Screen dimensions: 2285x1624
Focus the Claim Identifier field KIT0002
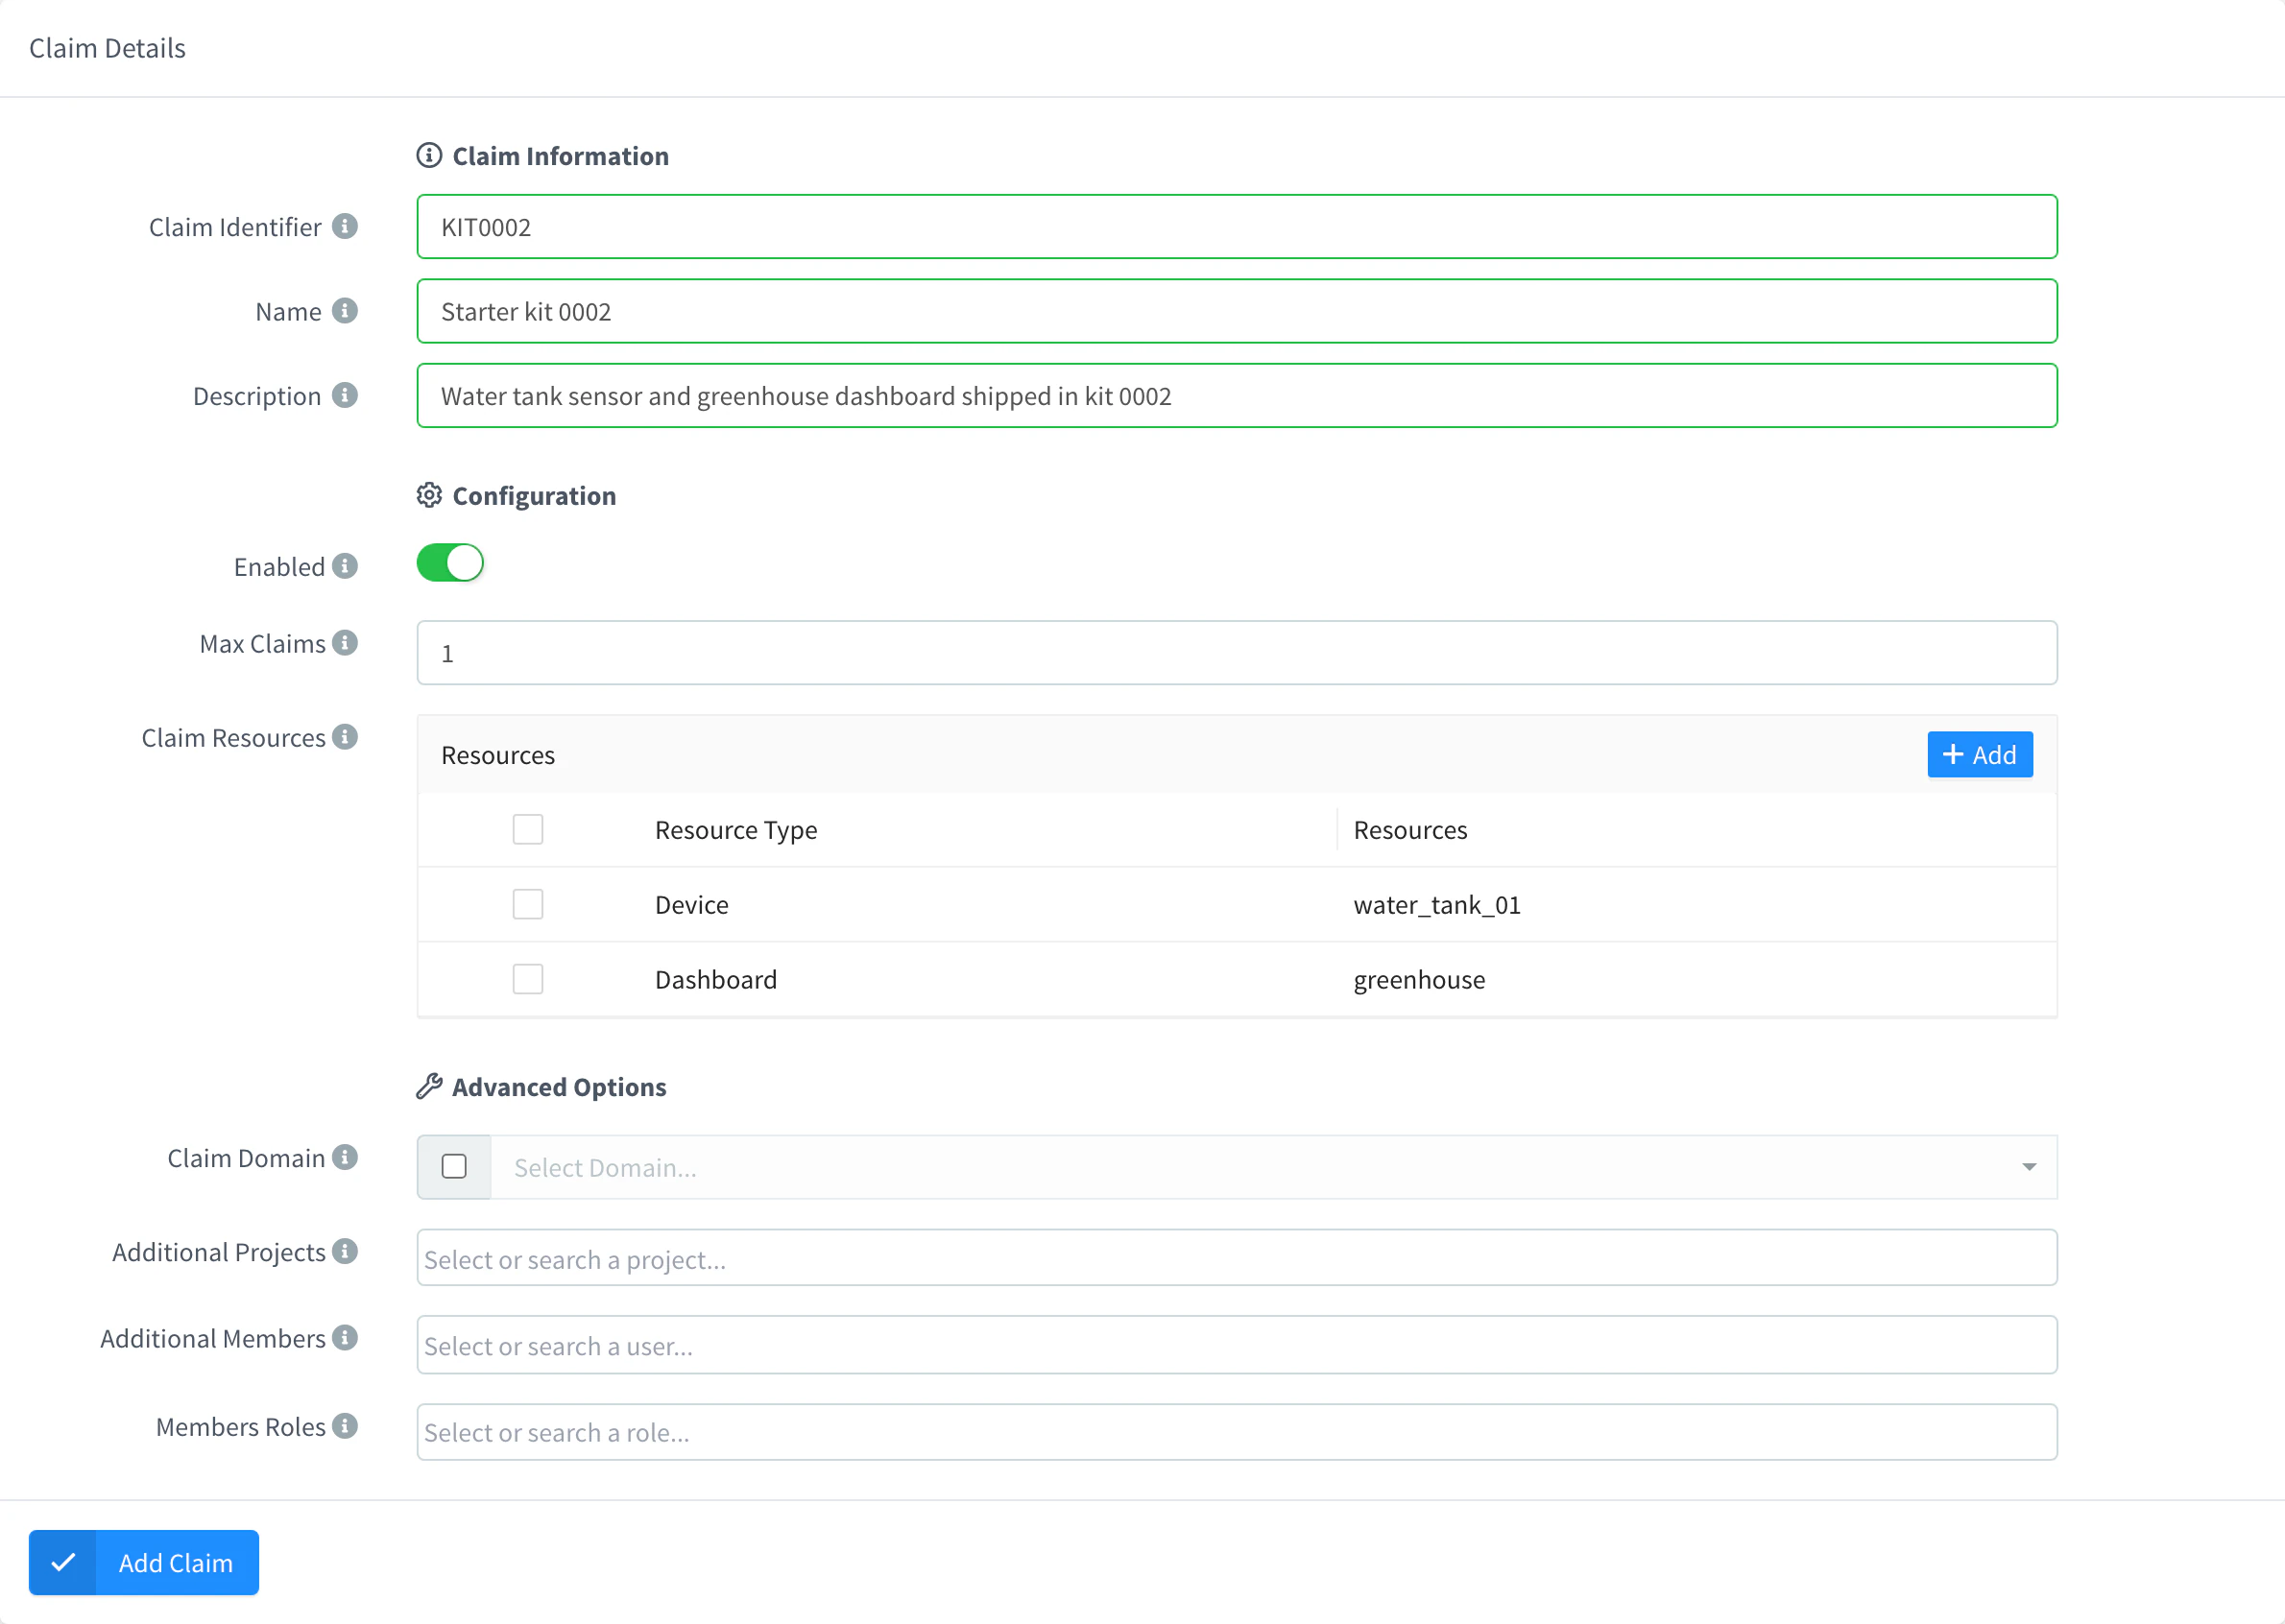coord(1237,227)
